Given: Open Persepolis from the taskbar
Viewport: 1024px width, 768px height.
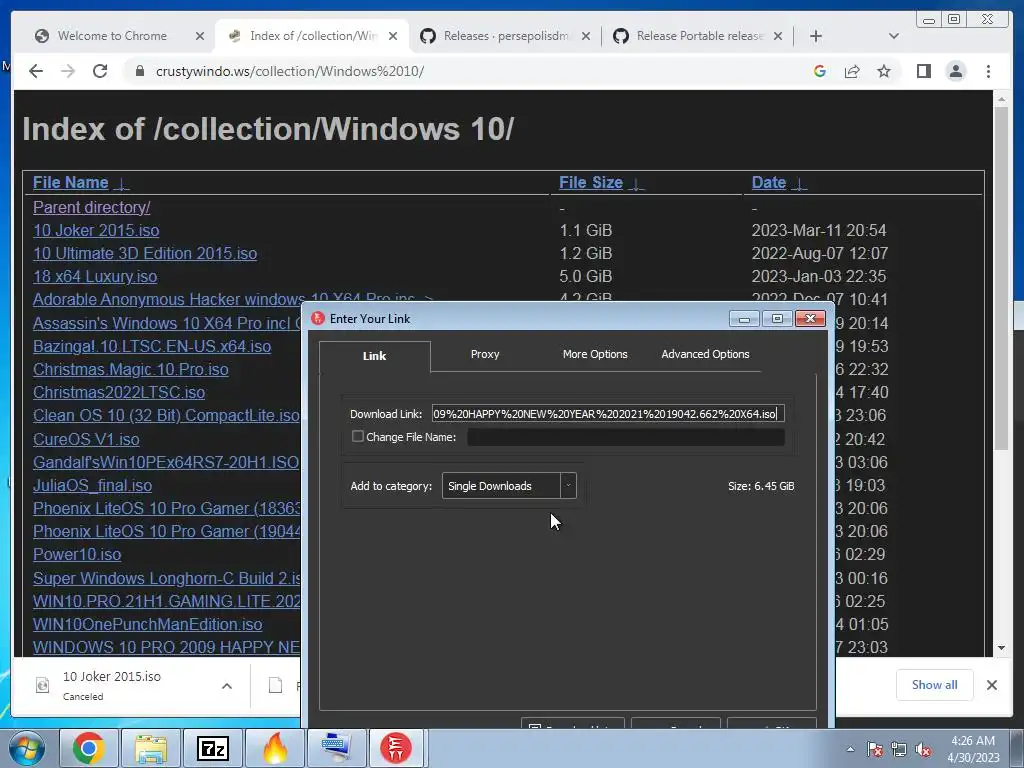Looking at the screenshot, I should 396,748.
